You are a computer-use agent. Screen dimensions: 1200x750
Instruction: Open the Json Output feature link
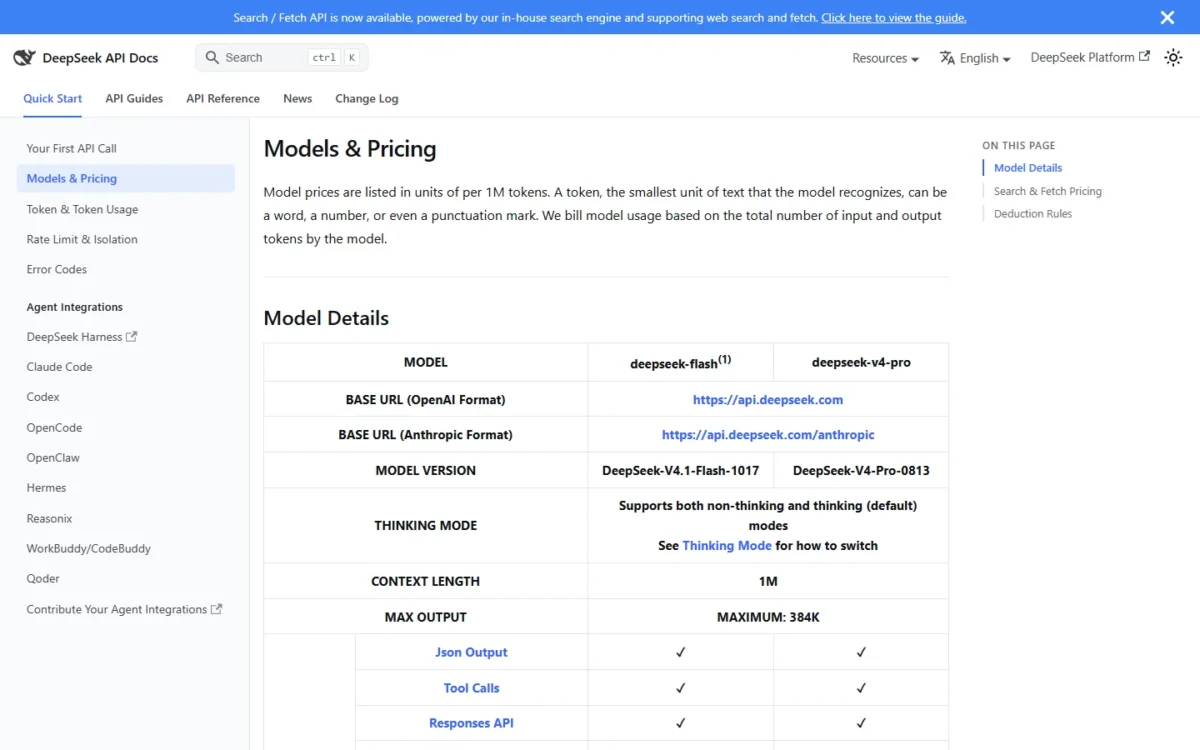pyautogui.click(x=471, y=652)
